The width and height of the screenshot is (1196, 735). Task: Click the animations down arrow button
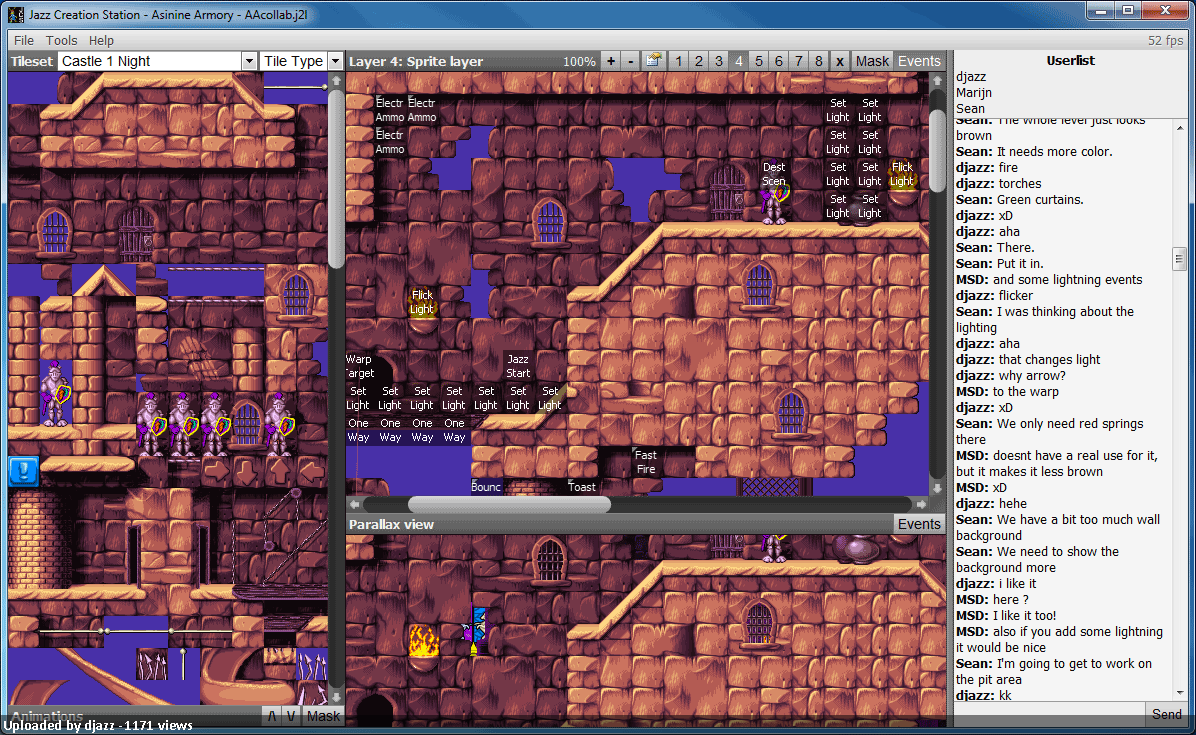(x=291, y=716)
